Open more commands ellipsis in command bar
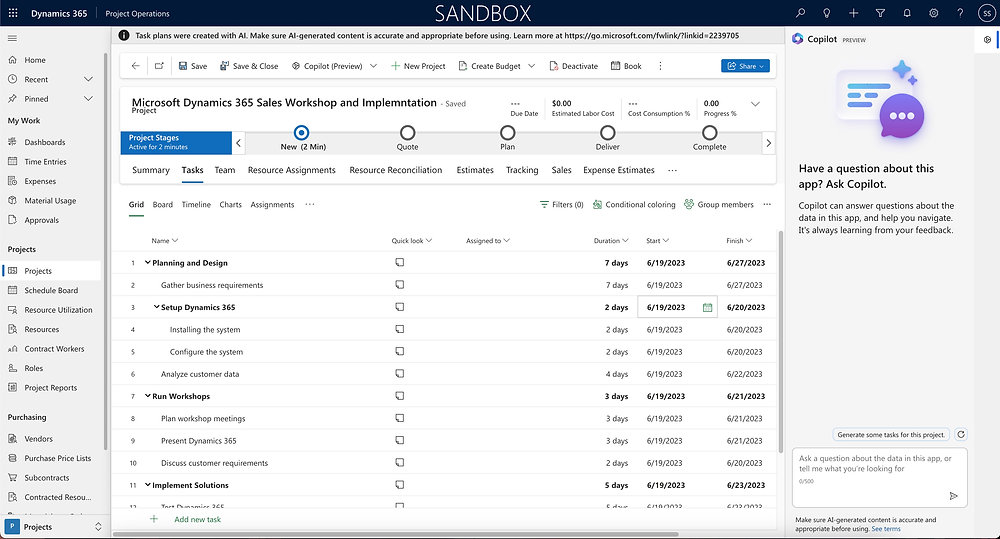Viewport: 1000px width, 539px height. tap(660, 66)
